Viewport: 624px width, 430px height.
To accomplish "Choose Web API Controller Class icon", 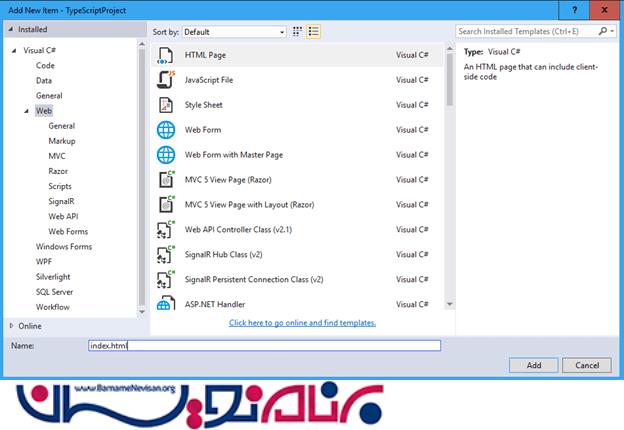I will coord(166,230).
